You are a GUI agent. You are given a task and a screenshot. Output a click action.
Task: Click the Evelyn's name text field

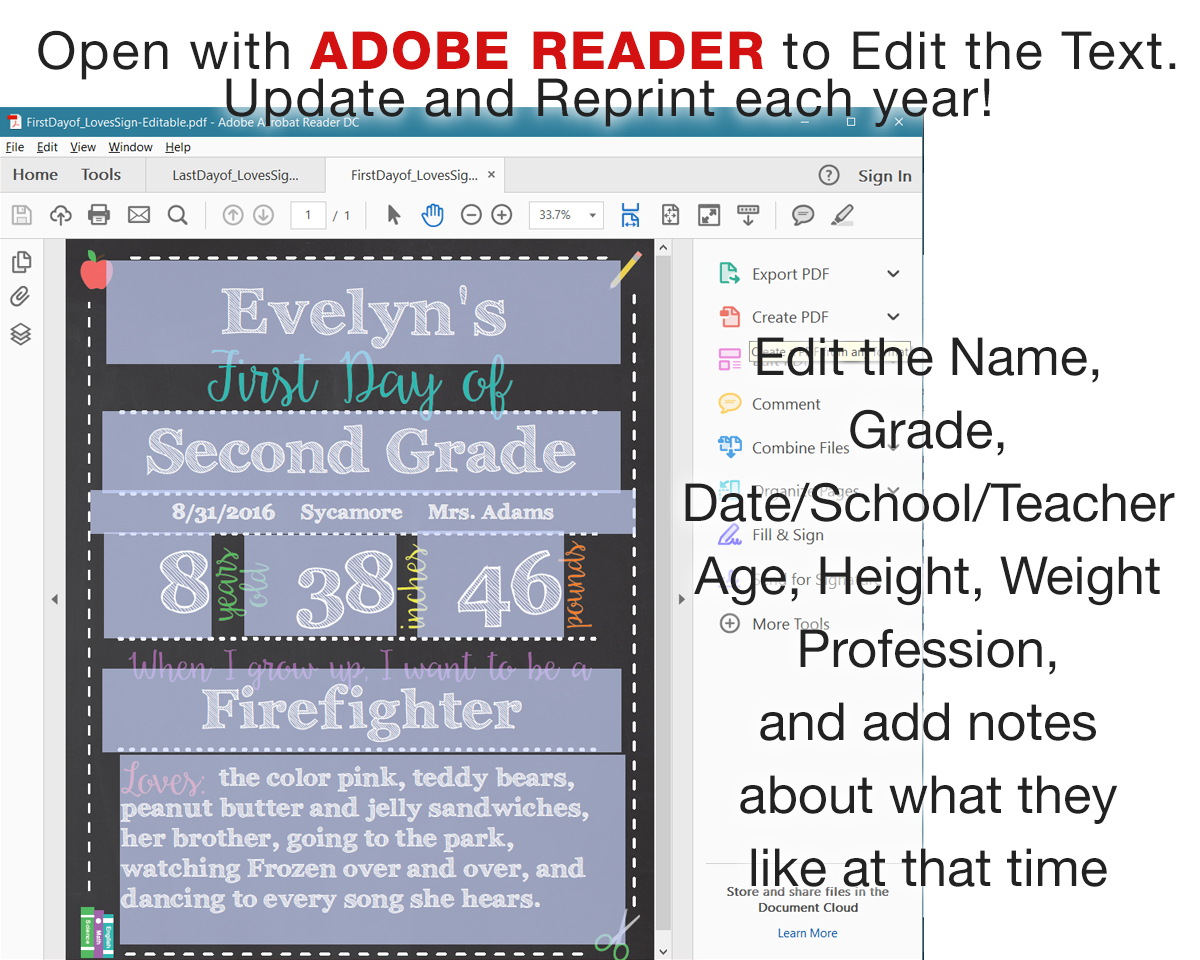pyautogui.click(x=363, y=312)
